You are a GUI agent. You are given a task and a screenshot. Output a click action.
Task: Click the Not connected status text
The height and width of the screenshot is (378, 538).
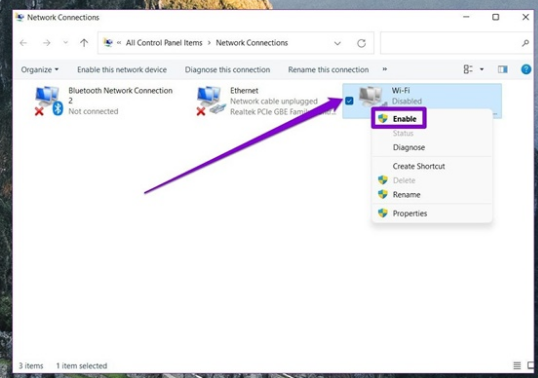93,111
